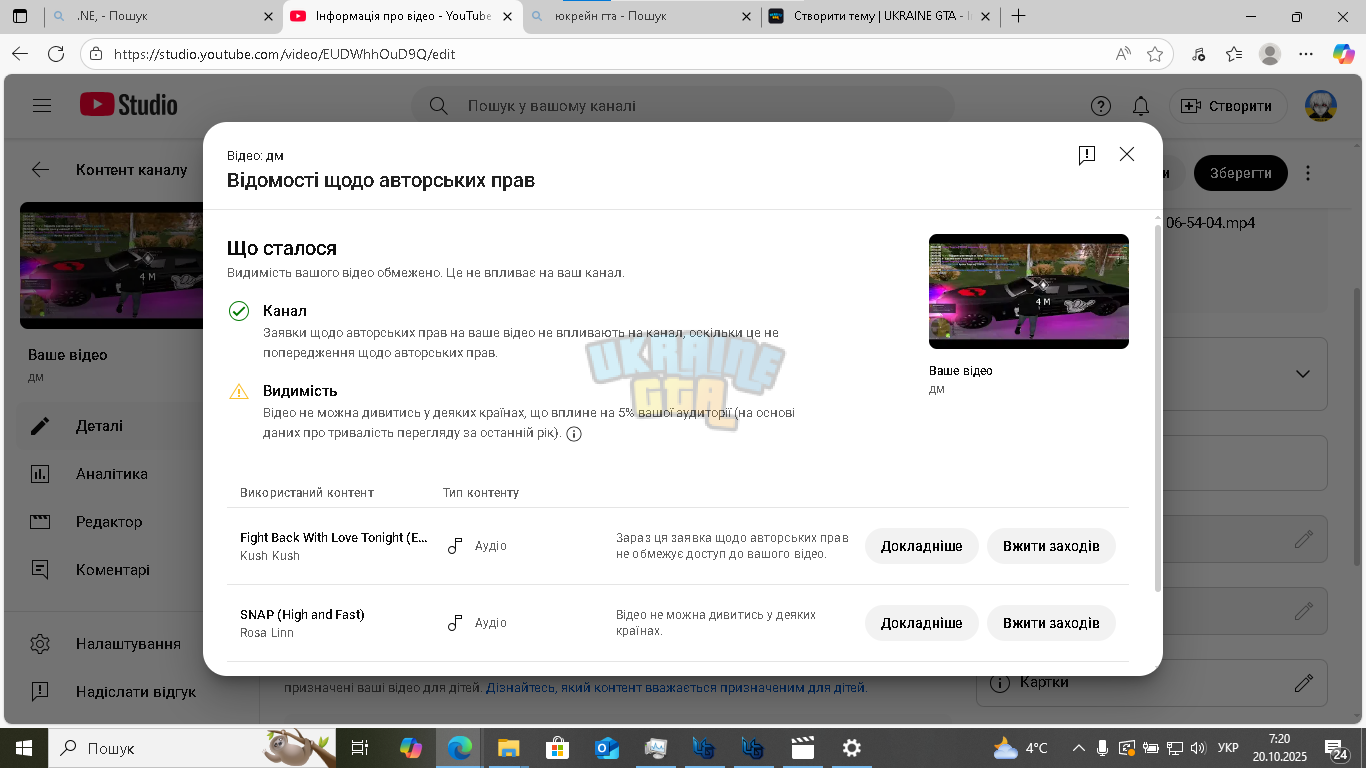Click the channel avatar in the top-right

click(1321, 106)
